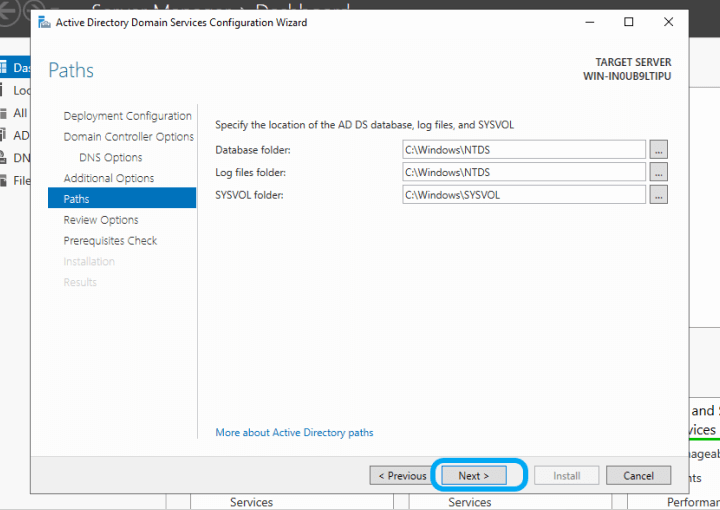The image size is (720, 510).
Task: Open DNS in Server Manager sidebar
Action: (15, 157)
